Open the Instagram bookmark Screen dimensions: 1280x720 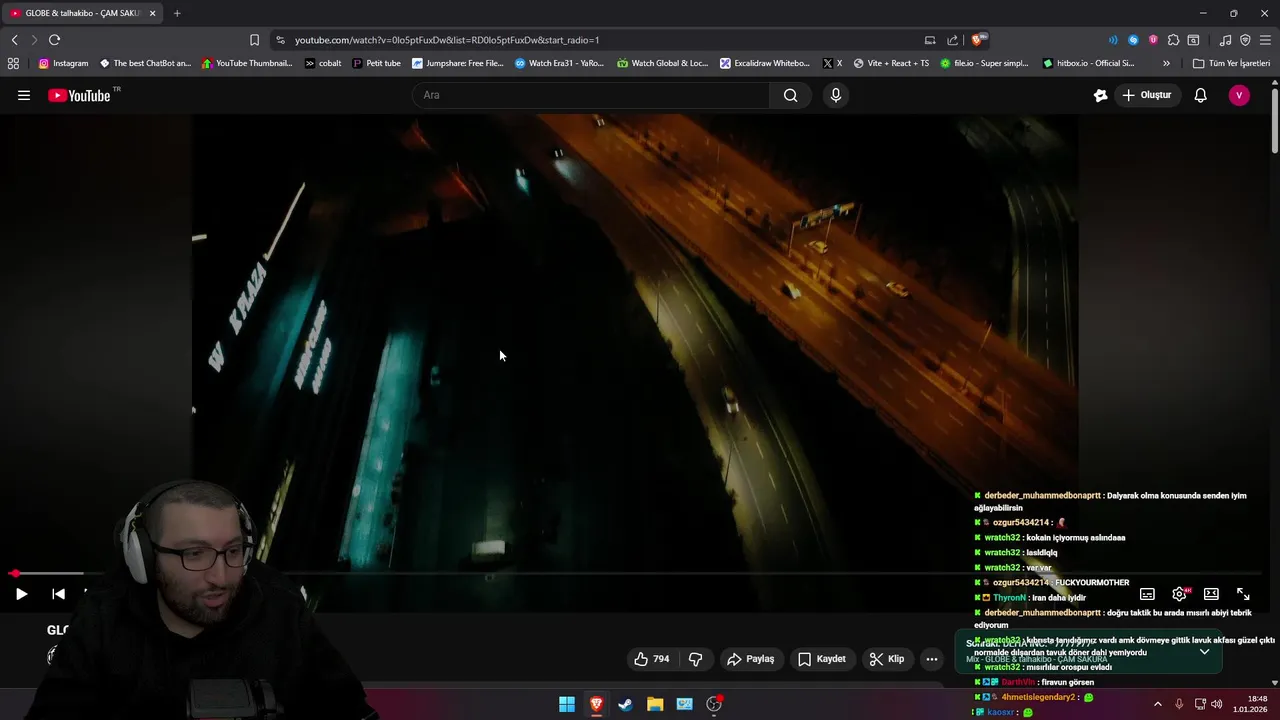click(63, 63)
